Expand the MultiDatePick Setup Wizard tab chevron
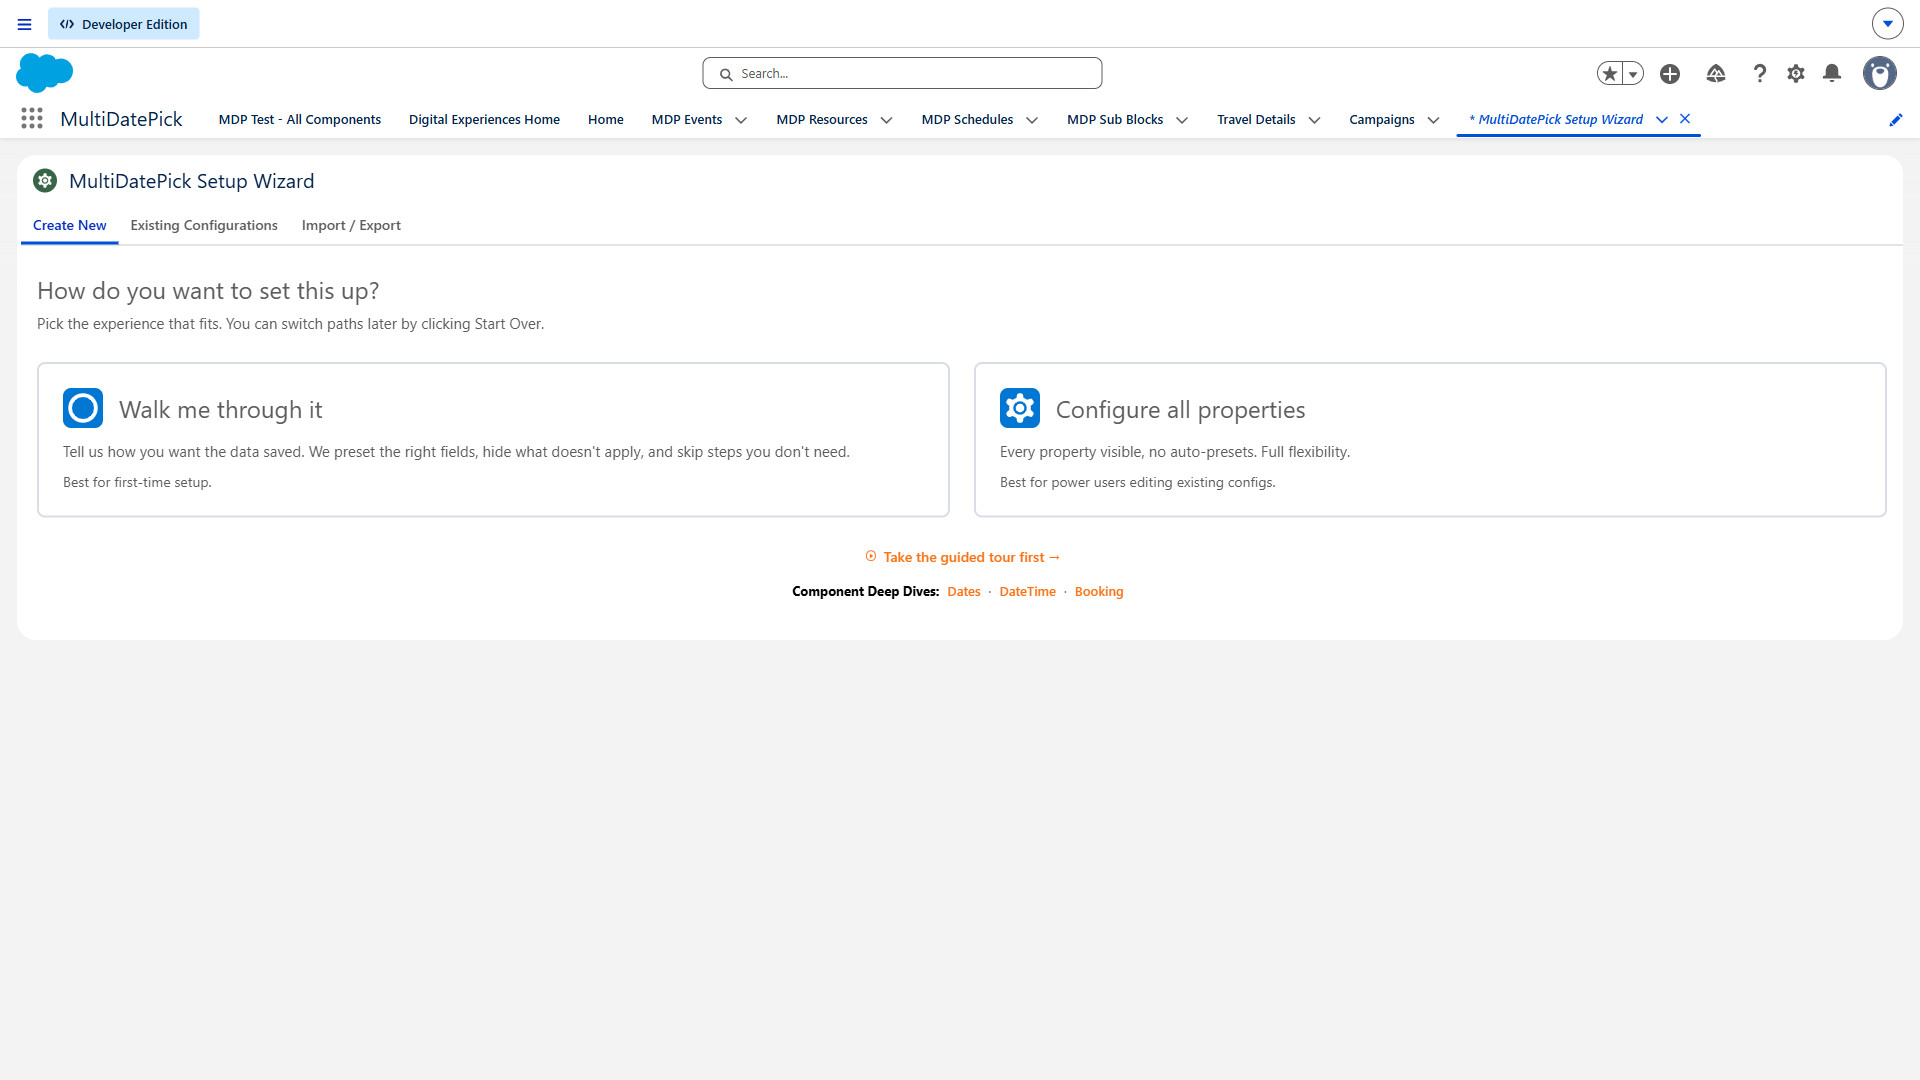Viewport: 1920px width, 1080px height. (1662, 120)
